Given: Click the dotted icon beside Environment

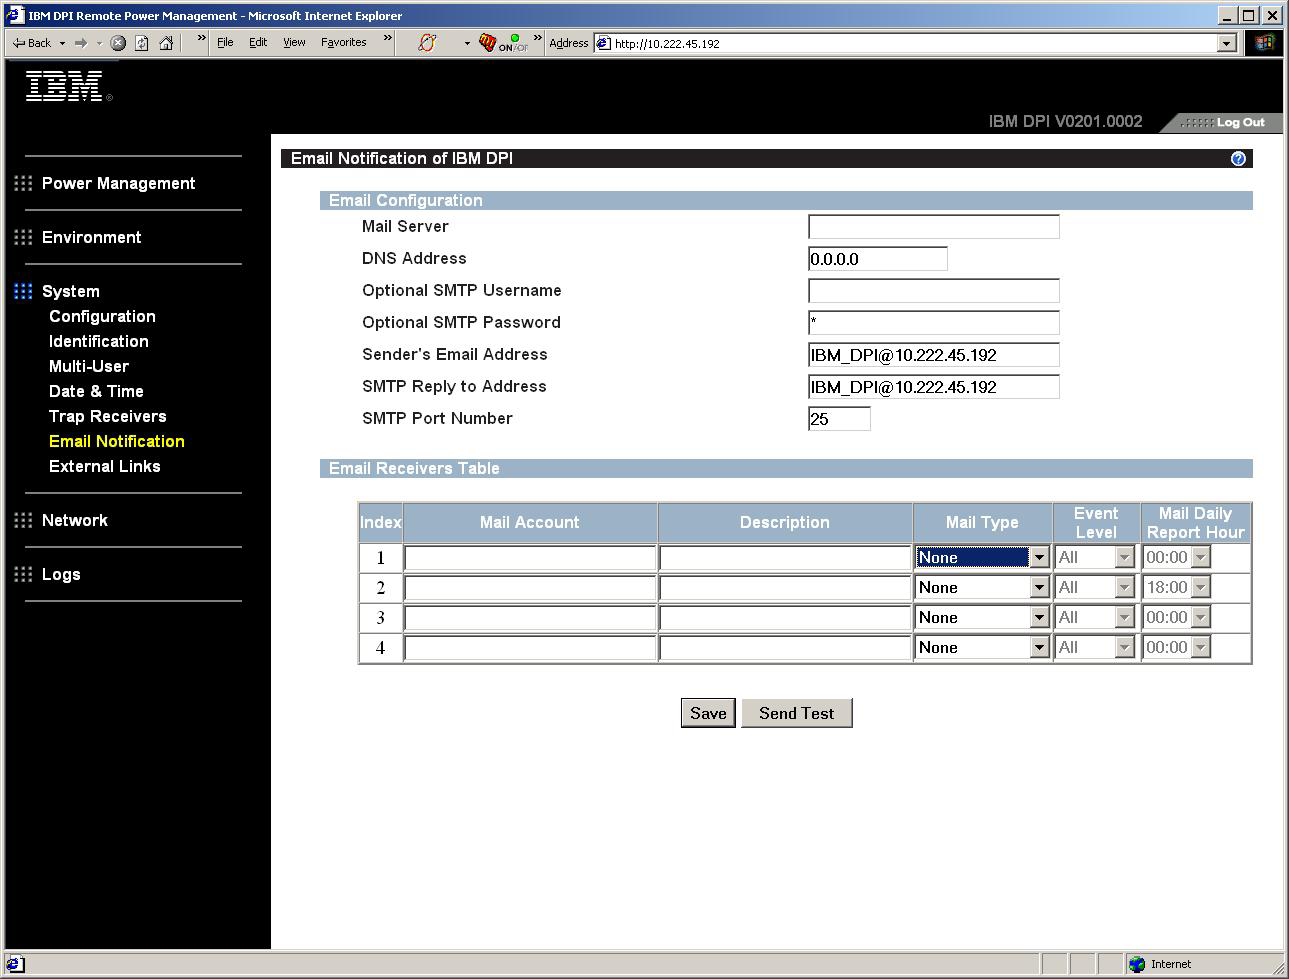Looking at the screenshot, I should (23, 237).
